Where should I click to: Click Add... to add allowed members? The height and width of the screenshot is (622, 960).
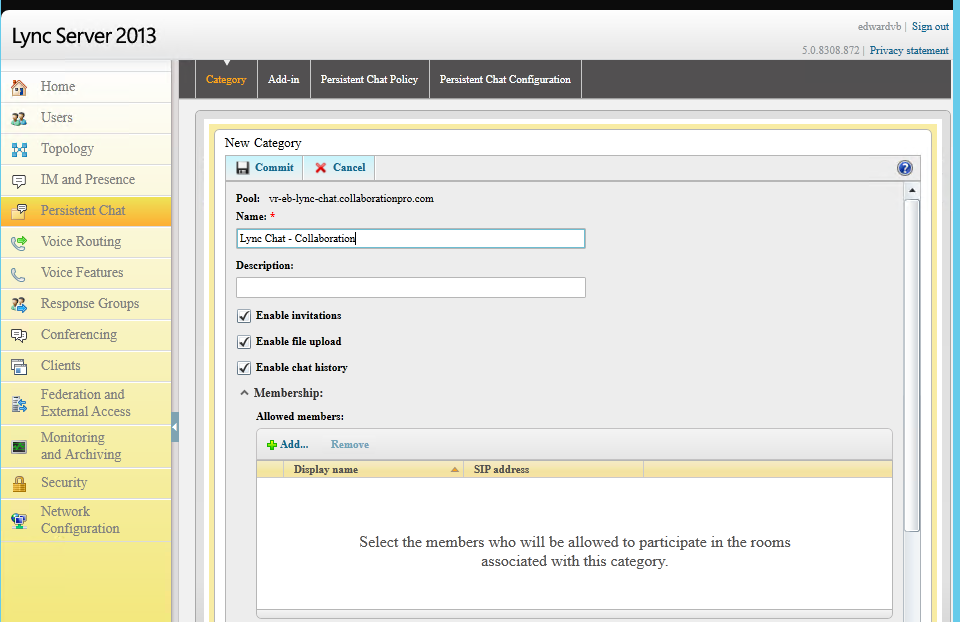tap(288, 444)
